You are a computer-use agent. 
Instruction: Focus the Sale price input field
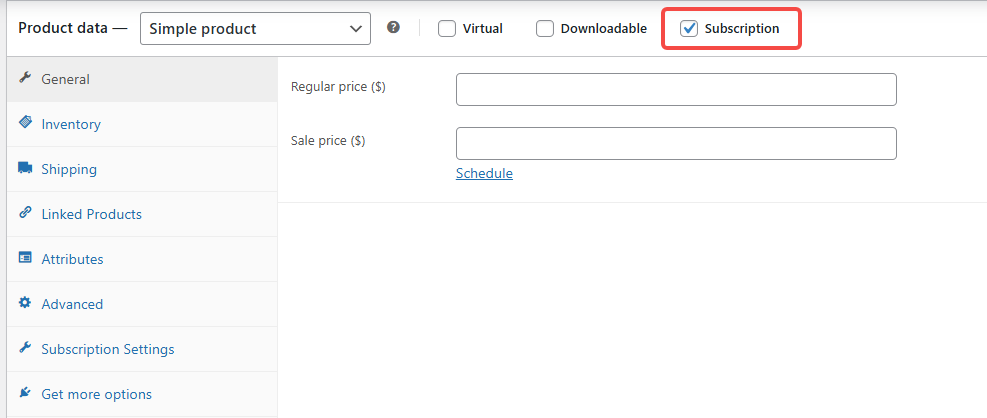(676, 143)
